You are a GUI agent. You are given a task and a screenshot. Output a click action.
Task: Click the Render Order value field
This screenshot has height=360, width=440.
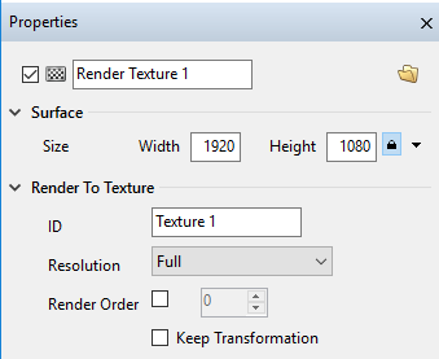pos(224,302)
